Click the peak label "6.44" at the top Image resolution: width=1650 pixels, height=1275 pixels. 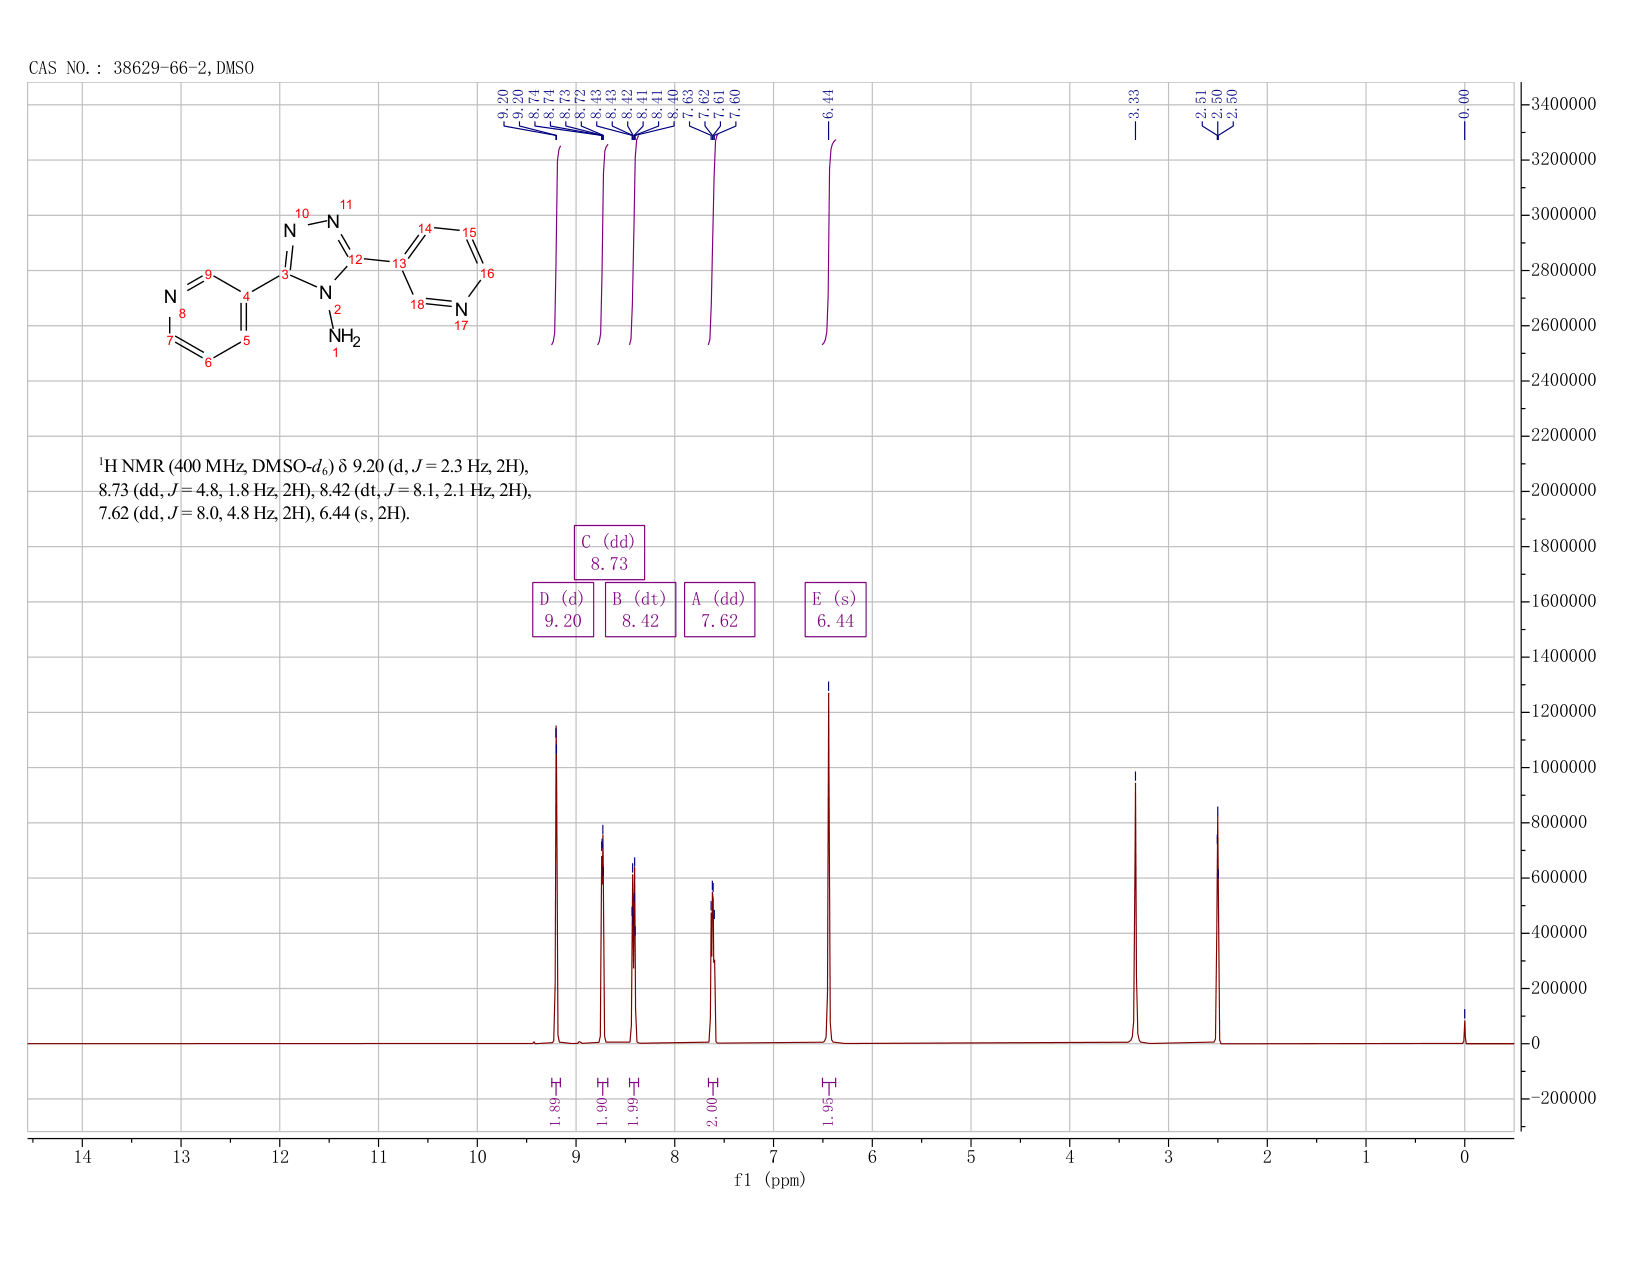click(x=828, y=102)
